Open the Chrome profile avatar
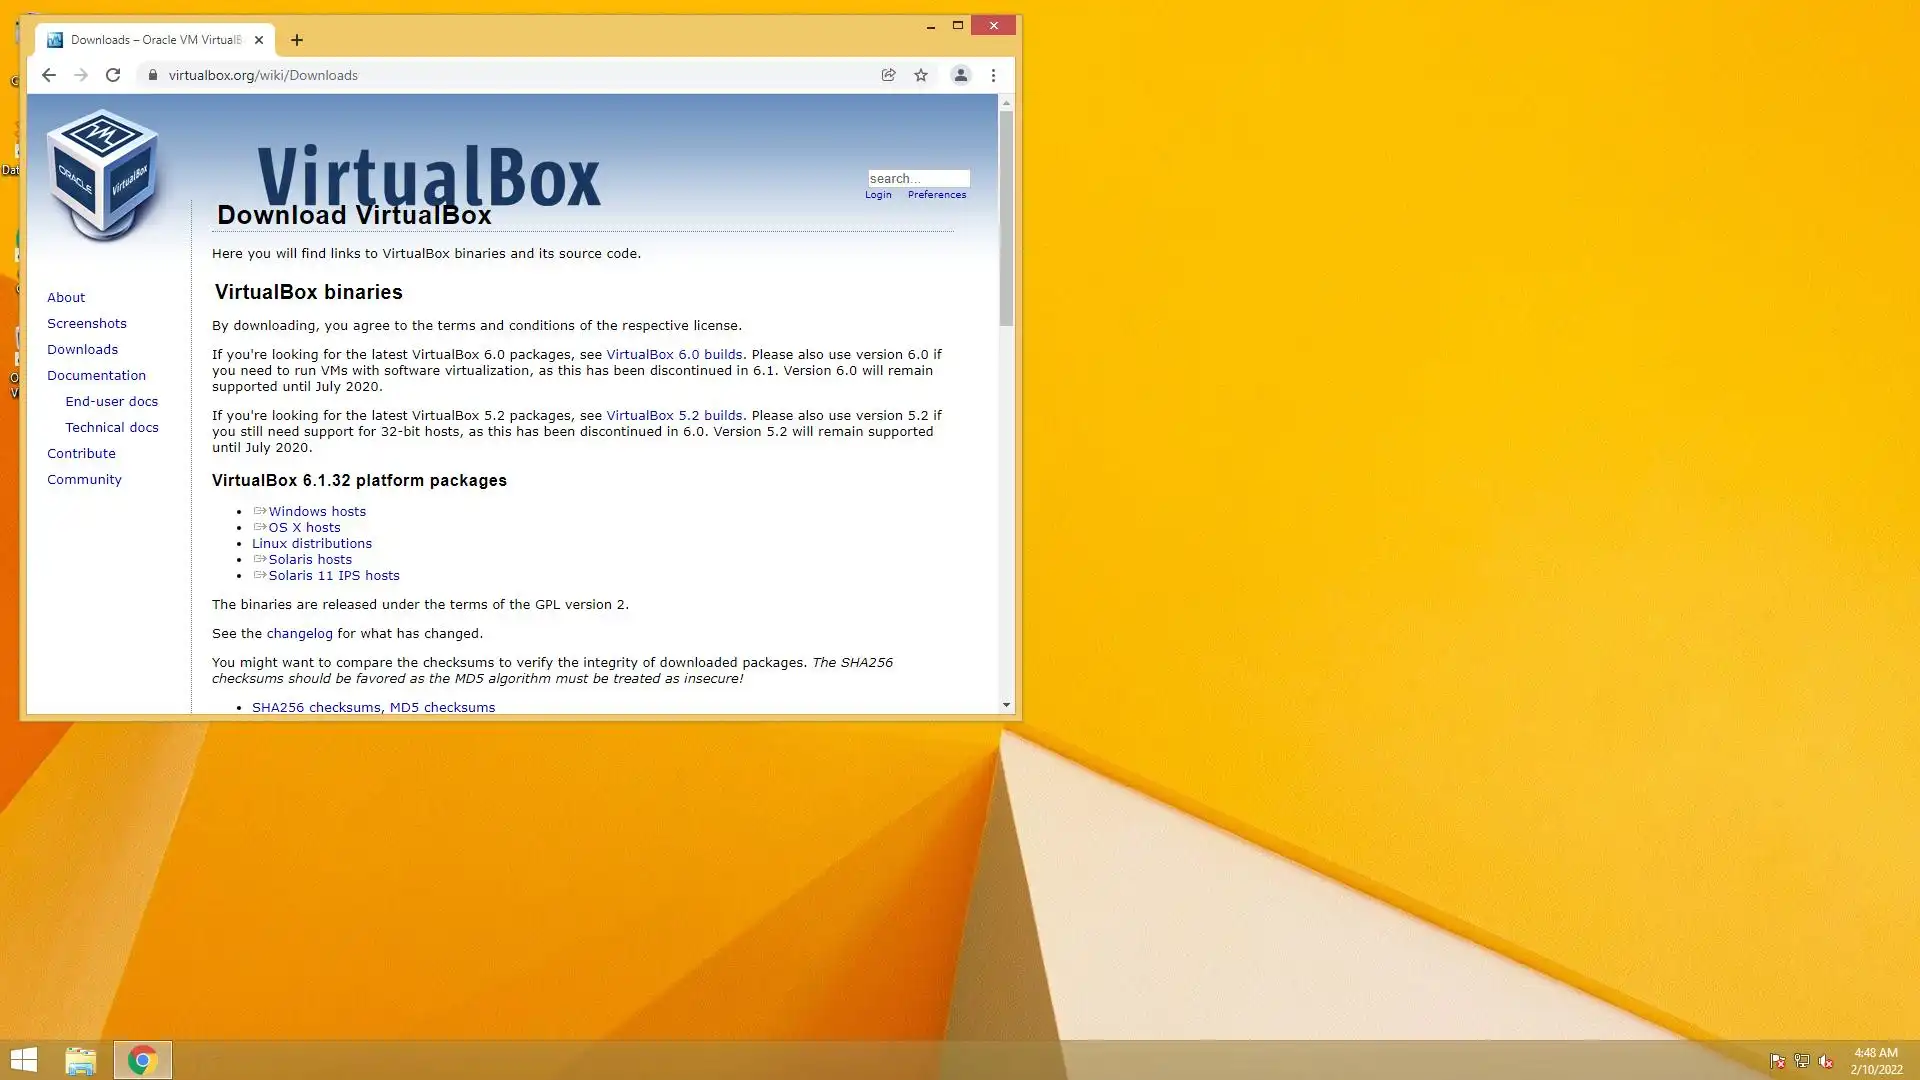1920x1080 pixels. [960, 75]
